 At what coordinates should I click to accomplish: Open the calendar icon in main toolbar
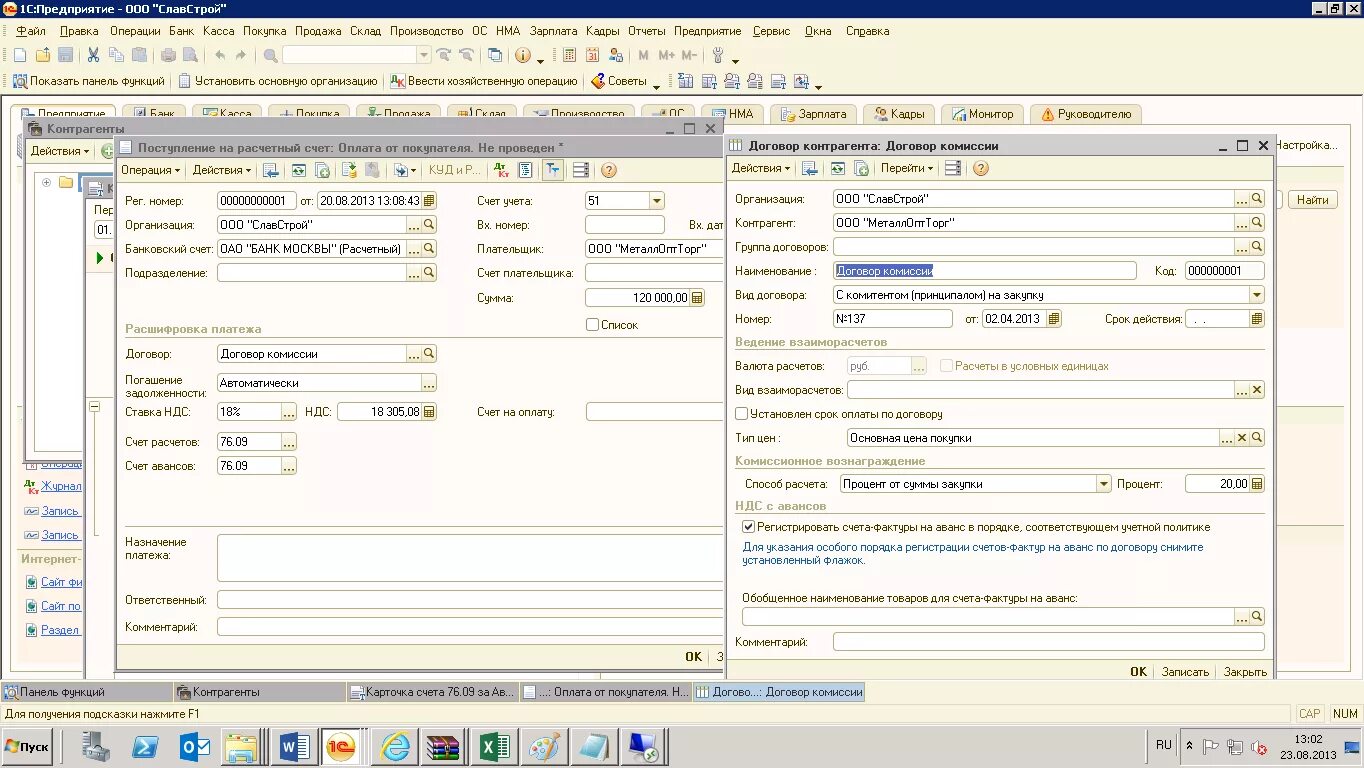coord(592,56)
